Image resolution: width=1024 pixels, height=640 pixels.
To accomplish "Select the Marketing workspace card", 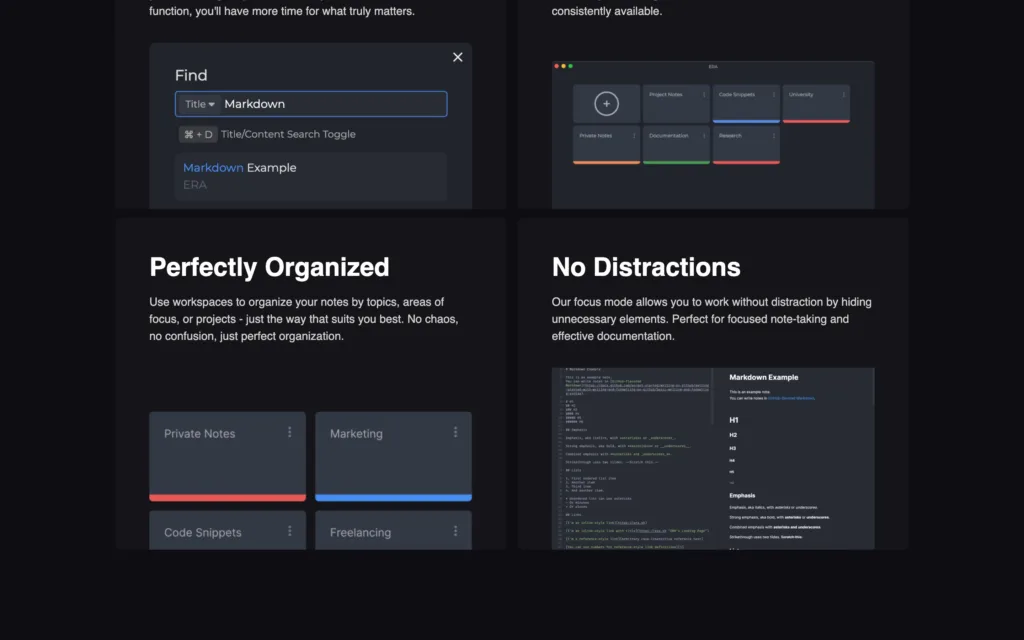I will [x=393, y=456].
